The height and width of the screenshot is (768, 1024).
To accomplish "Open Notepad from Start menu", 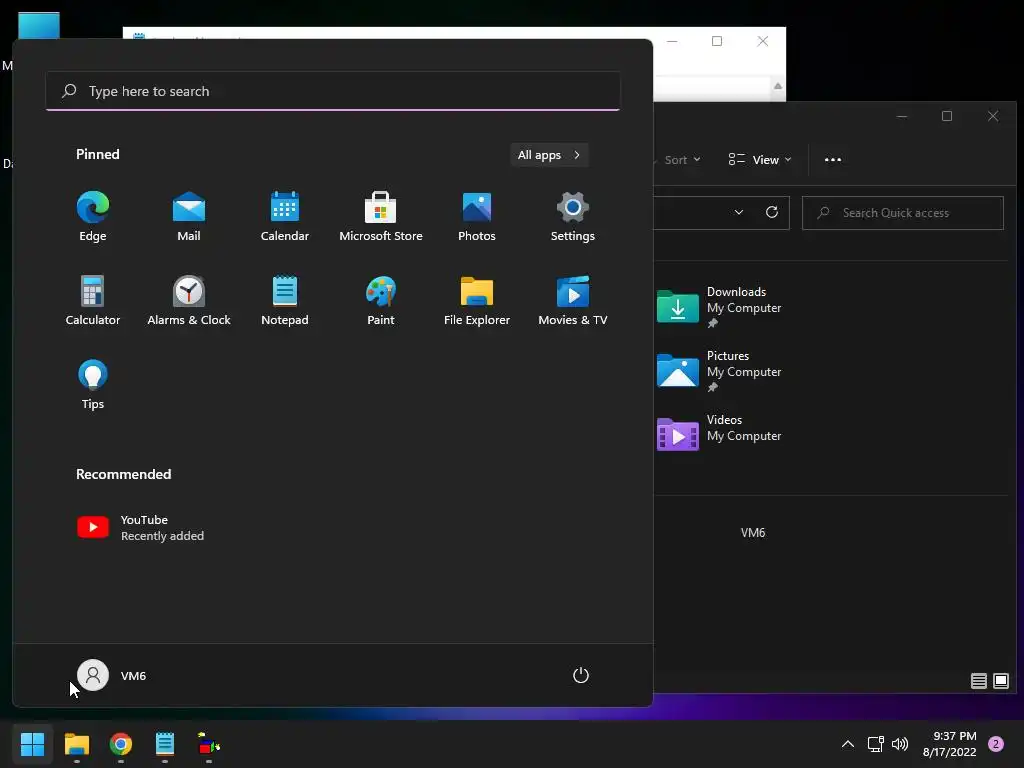I will tap(285, 300).
